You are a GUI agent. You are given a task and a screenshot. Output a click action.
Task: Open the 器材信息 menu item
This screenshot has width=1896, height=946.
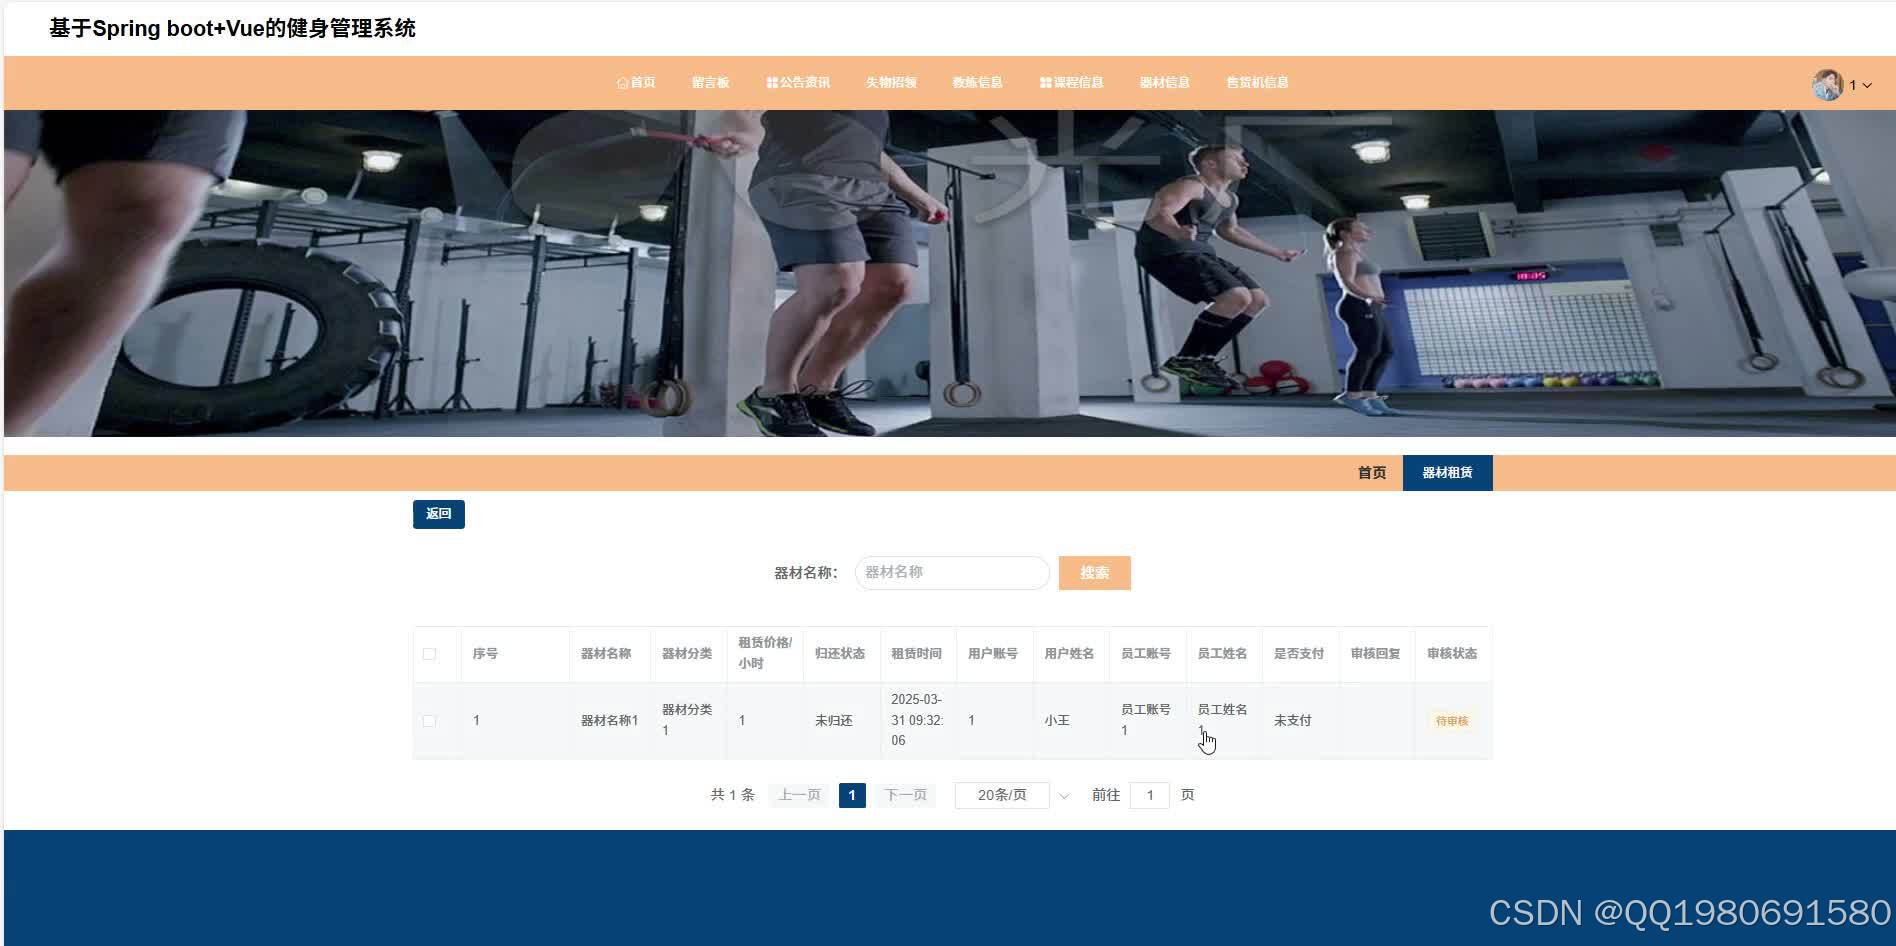pyautogui.click(x=1164, y=83)
